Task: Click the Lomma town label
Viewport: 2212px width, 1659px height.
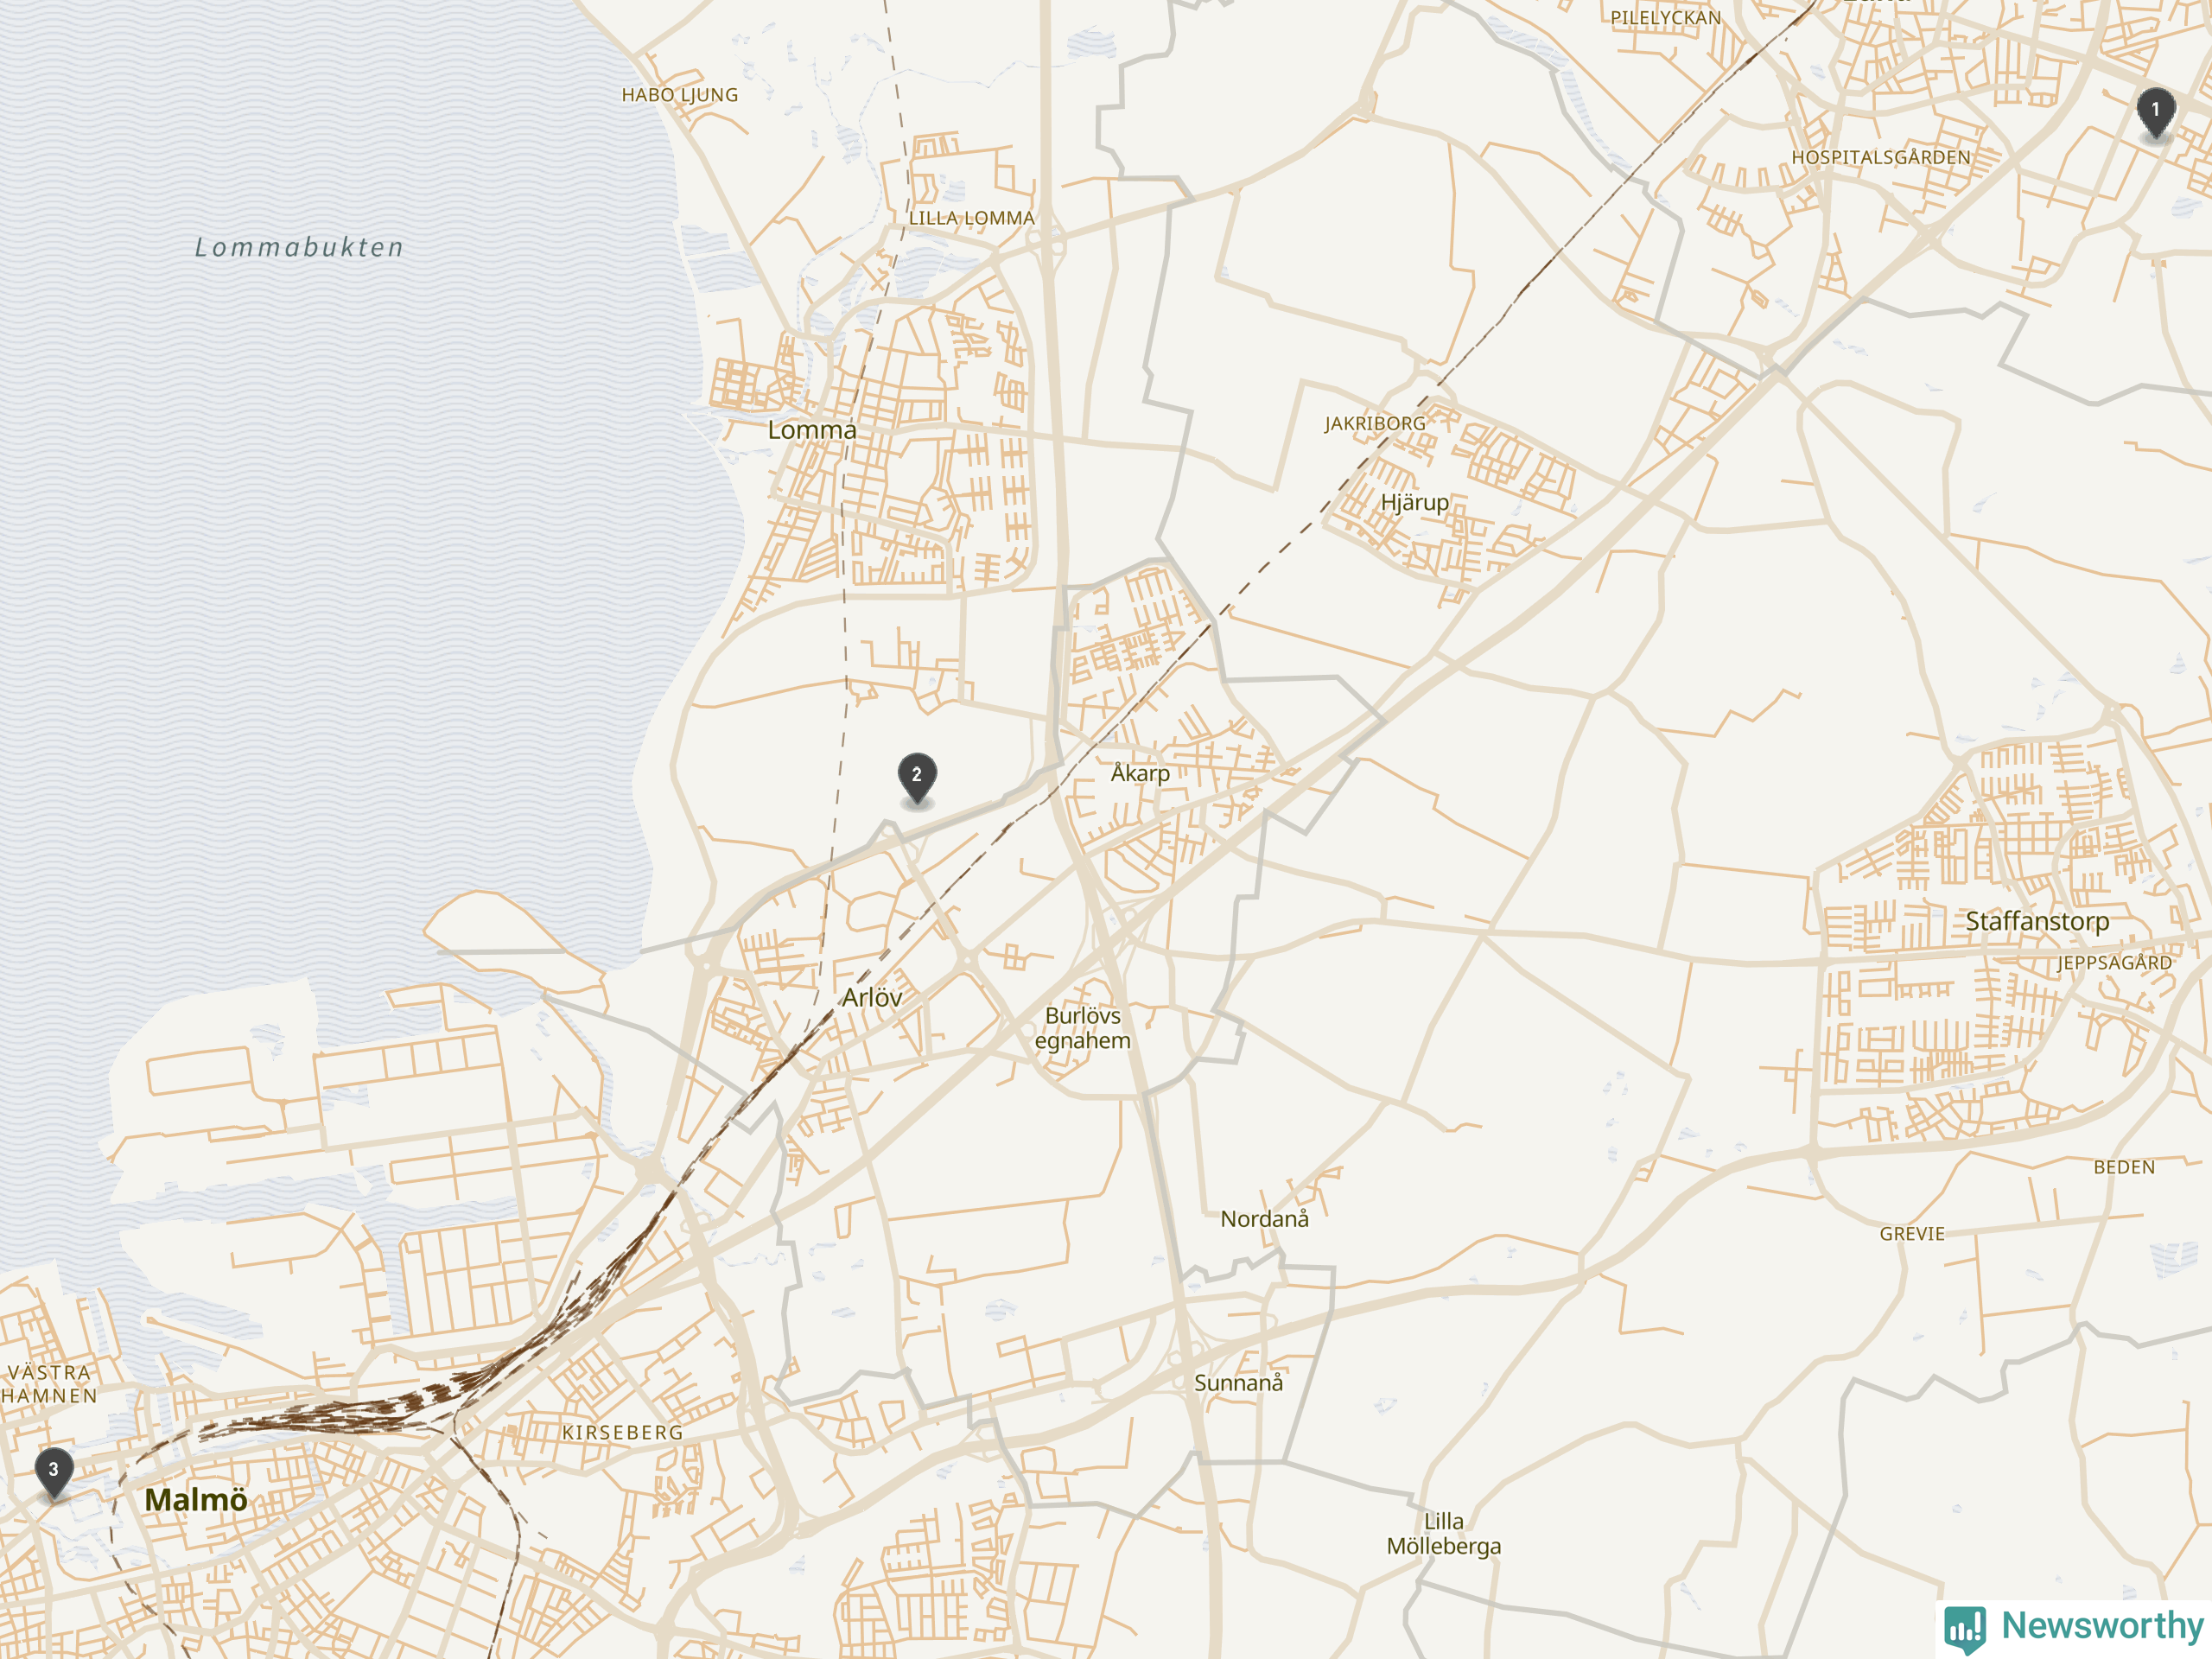Action: pos(812,430)
